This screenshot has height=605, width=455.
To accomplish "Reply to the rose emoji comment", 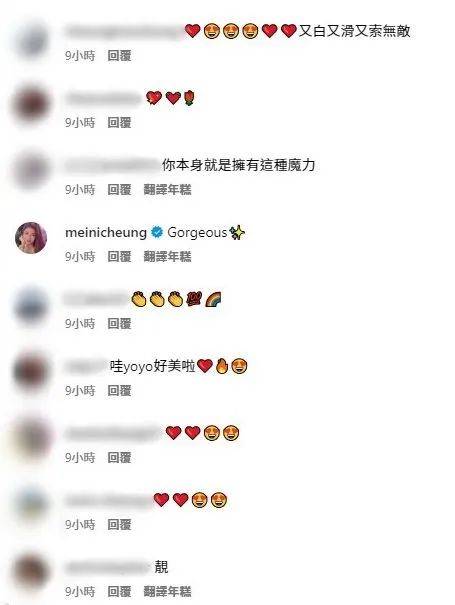I will pos(119,123).
